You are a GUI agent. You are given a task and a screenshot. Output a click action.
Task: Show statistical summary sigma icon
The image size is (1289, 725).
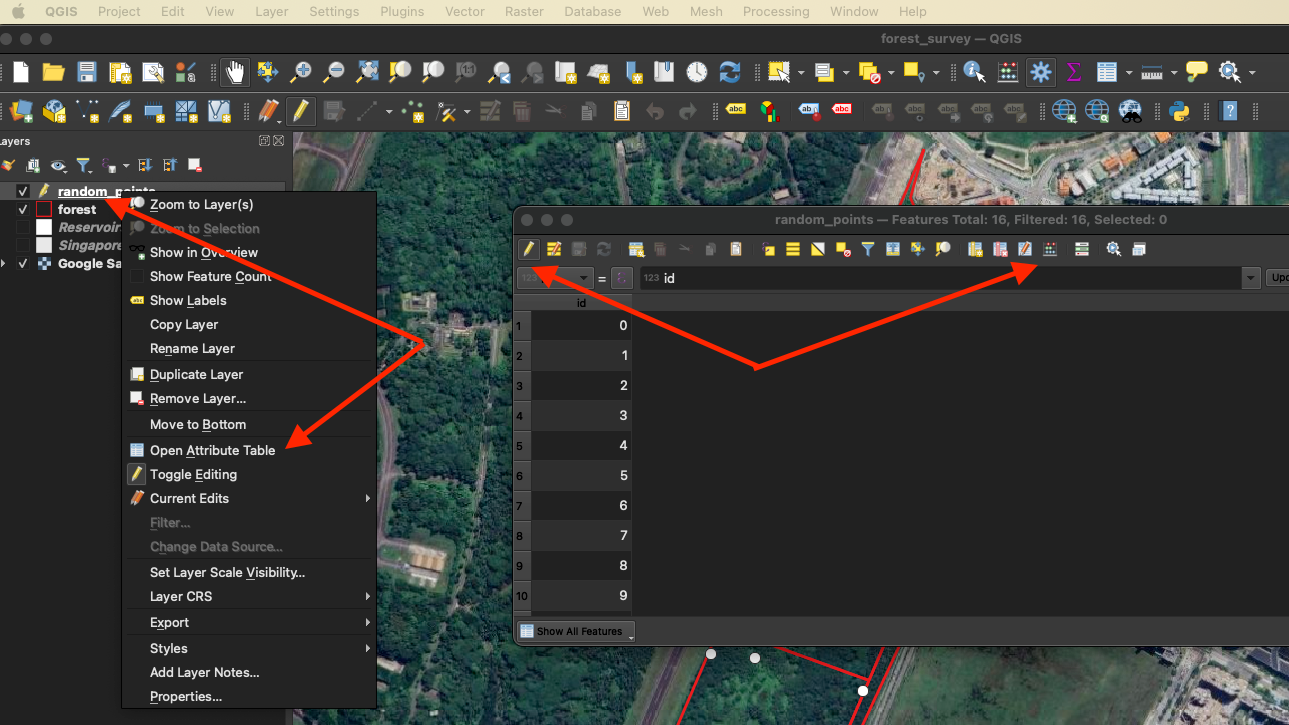point(1074,72)
